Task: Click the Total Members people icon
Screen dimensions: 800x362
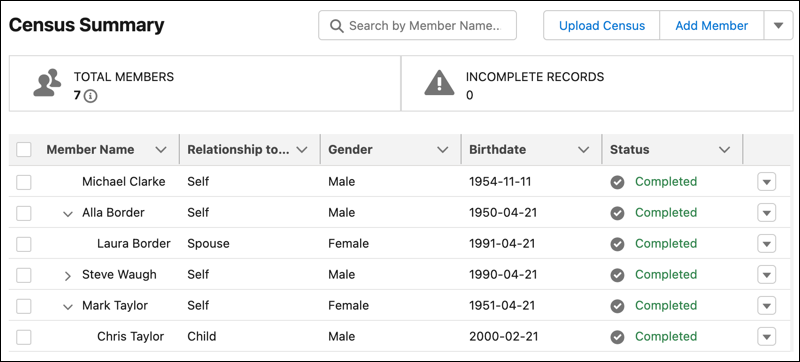Action: click(47, 83)
